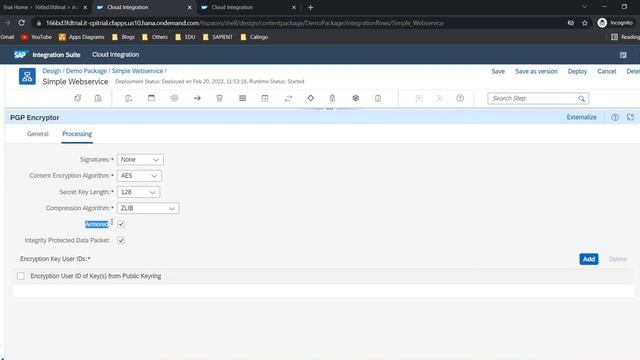Click the grayed undo step icon
The width and height of the screenshot is (640, 360).
(x=419, y=98)
